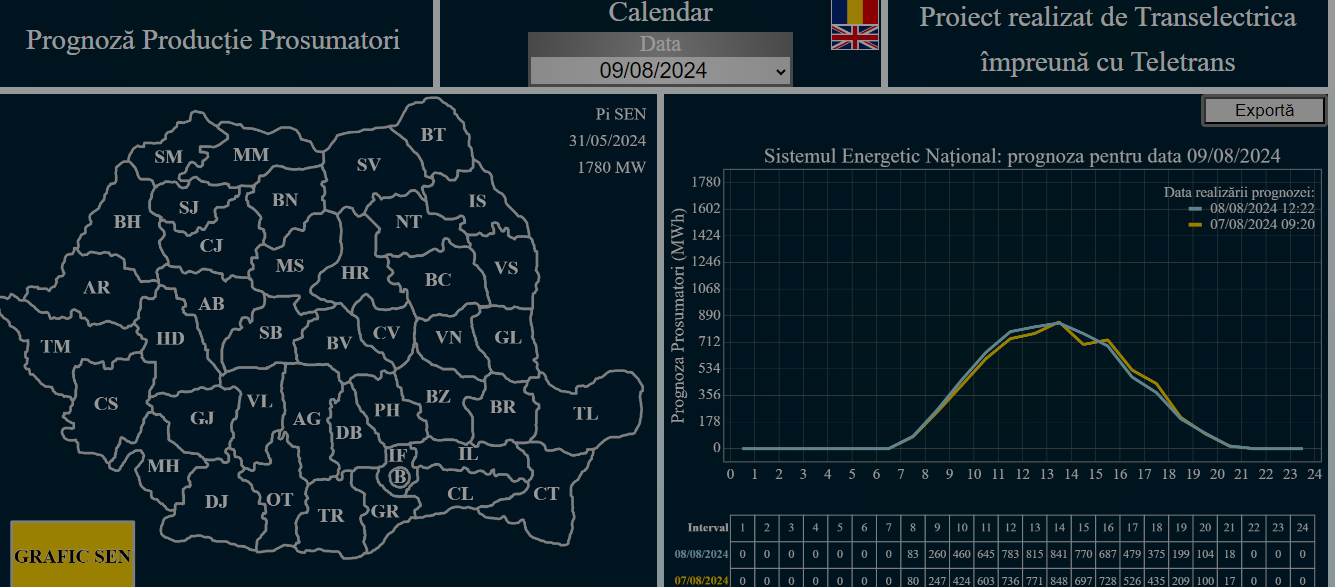This screenshot has width=1335, height=587.
Task: Select Dolj county DJ on map
Action: (216, 501)
